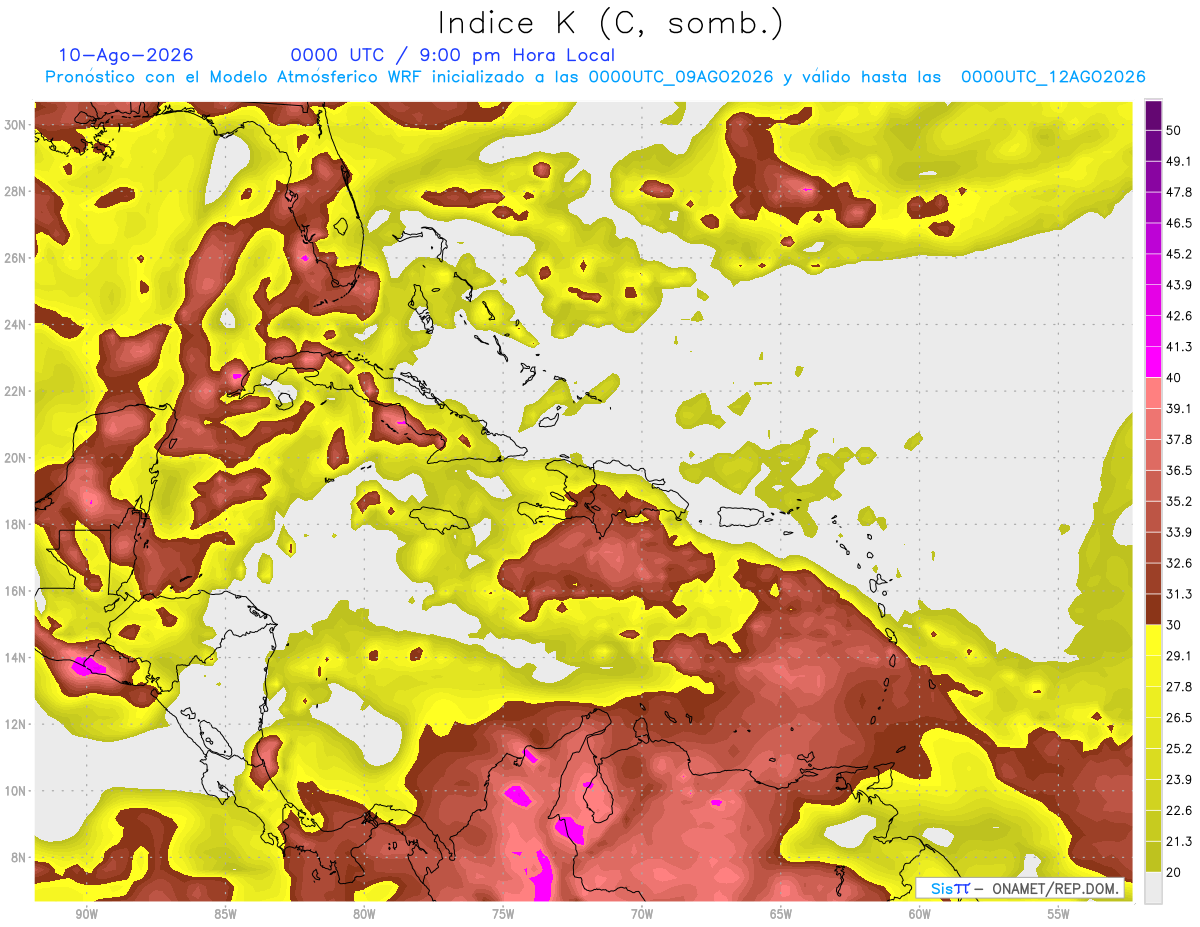Click the colorbar value "25.2"
Viewport: 1200px width, 927px height.
pos(1179,749)
